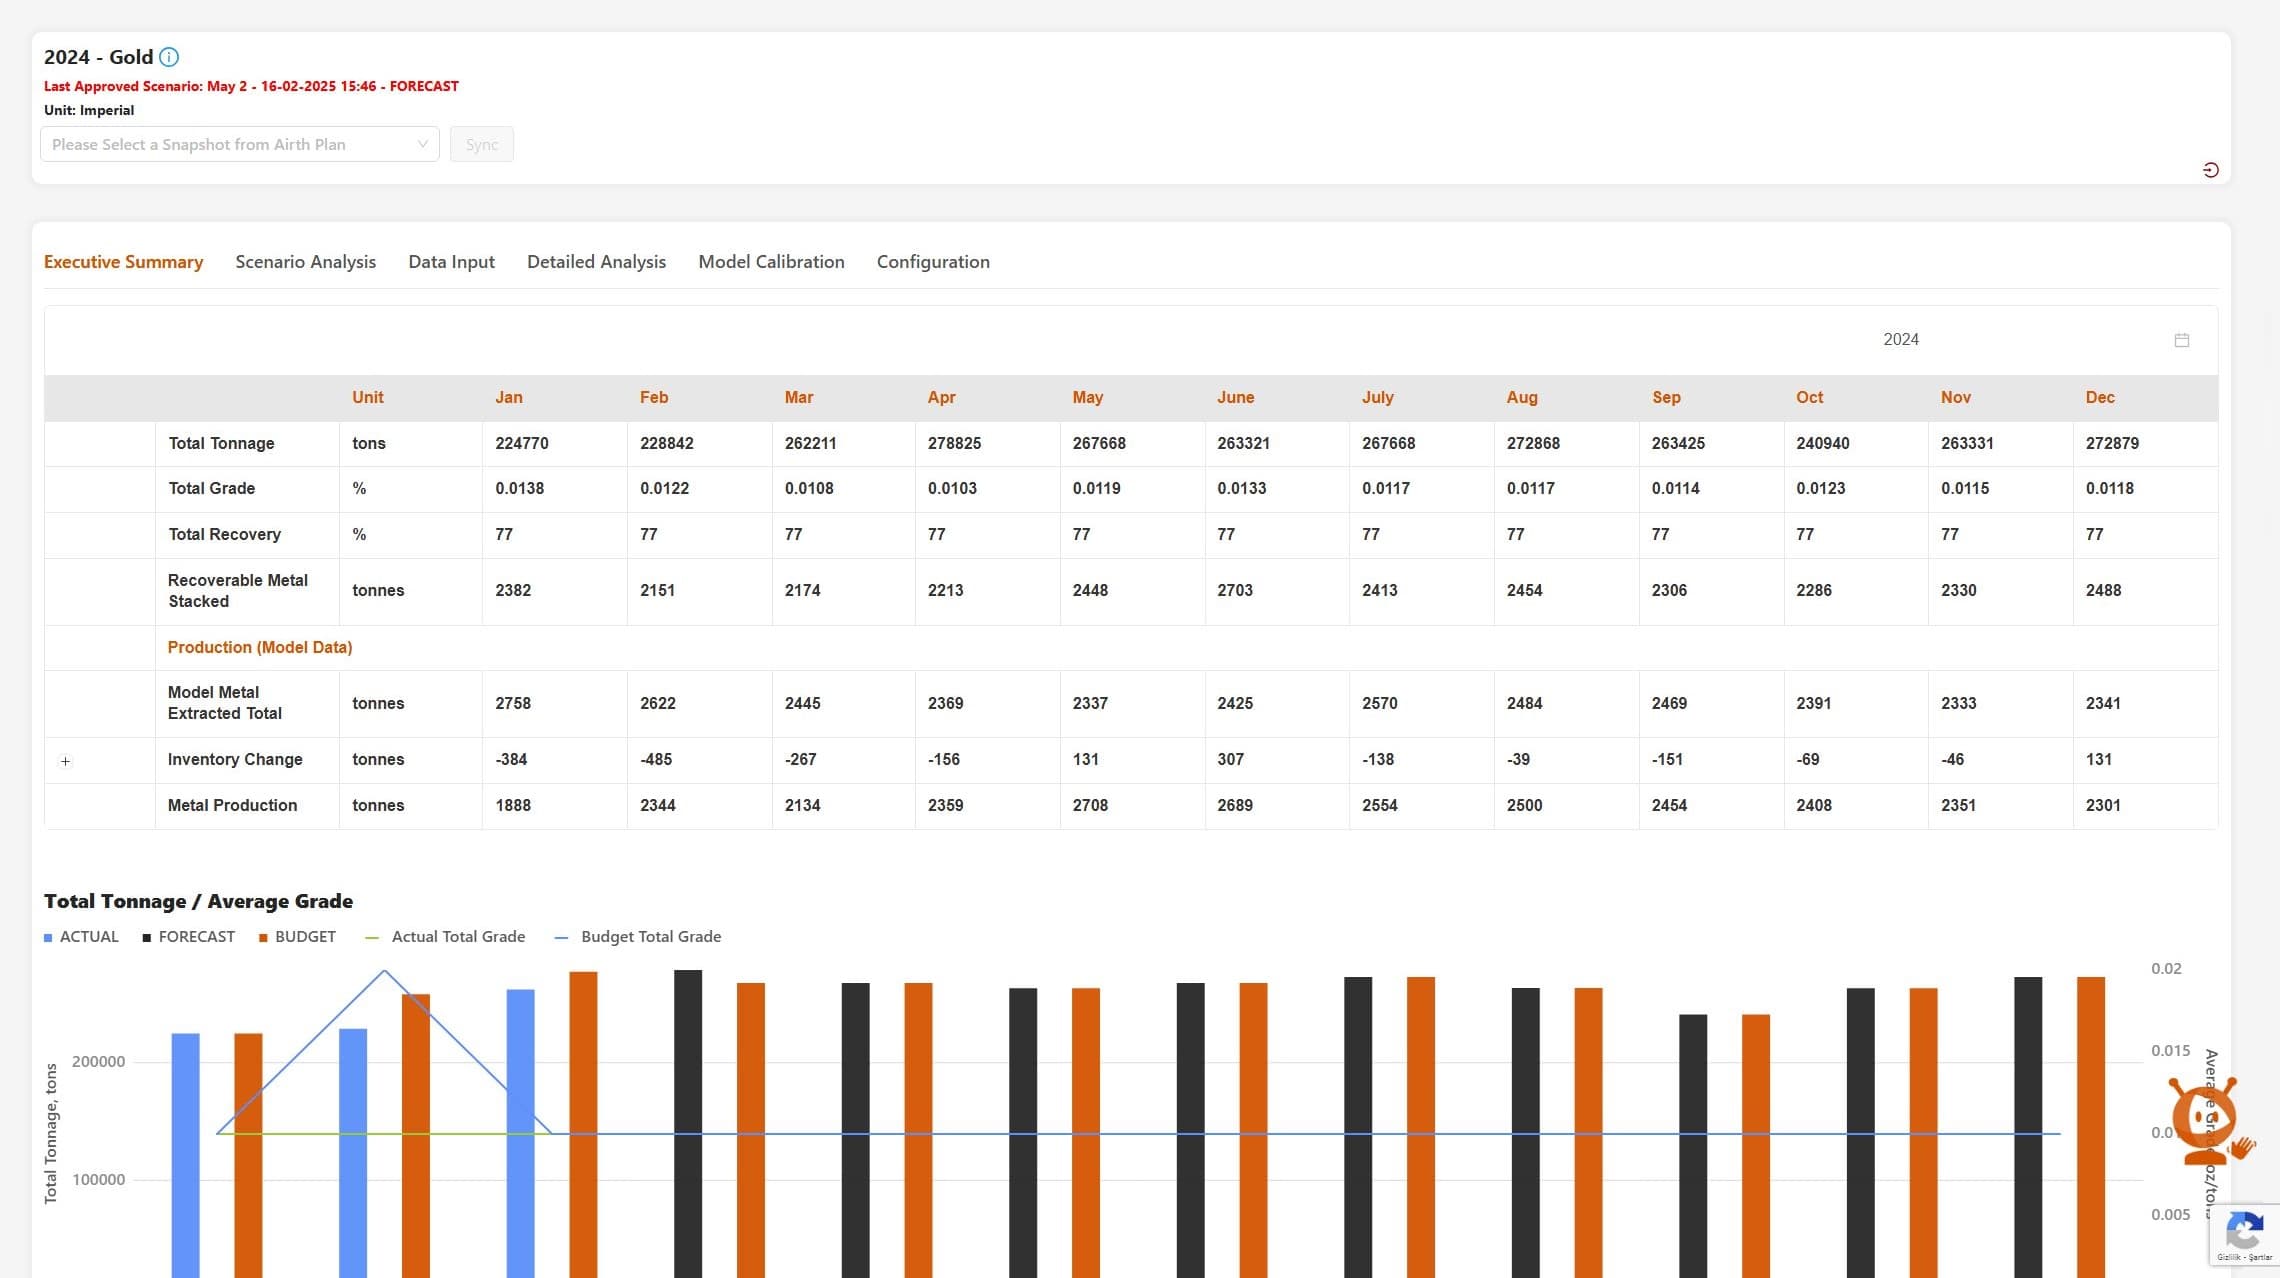Click the Production (Model Data) section heading

point(260,648)
